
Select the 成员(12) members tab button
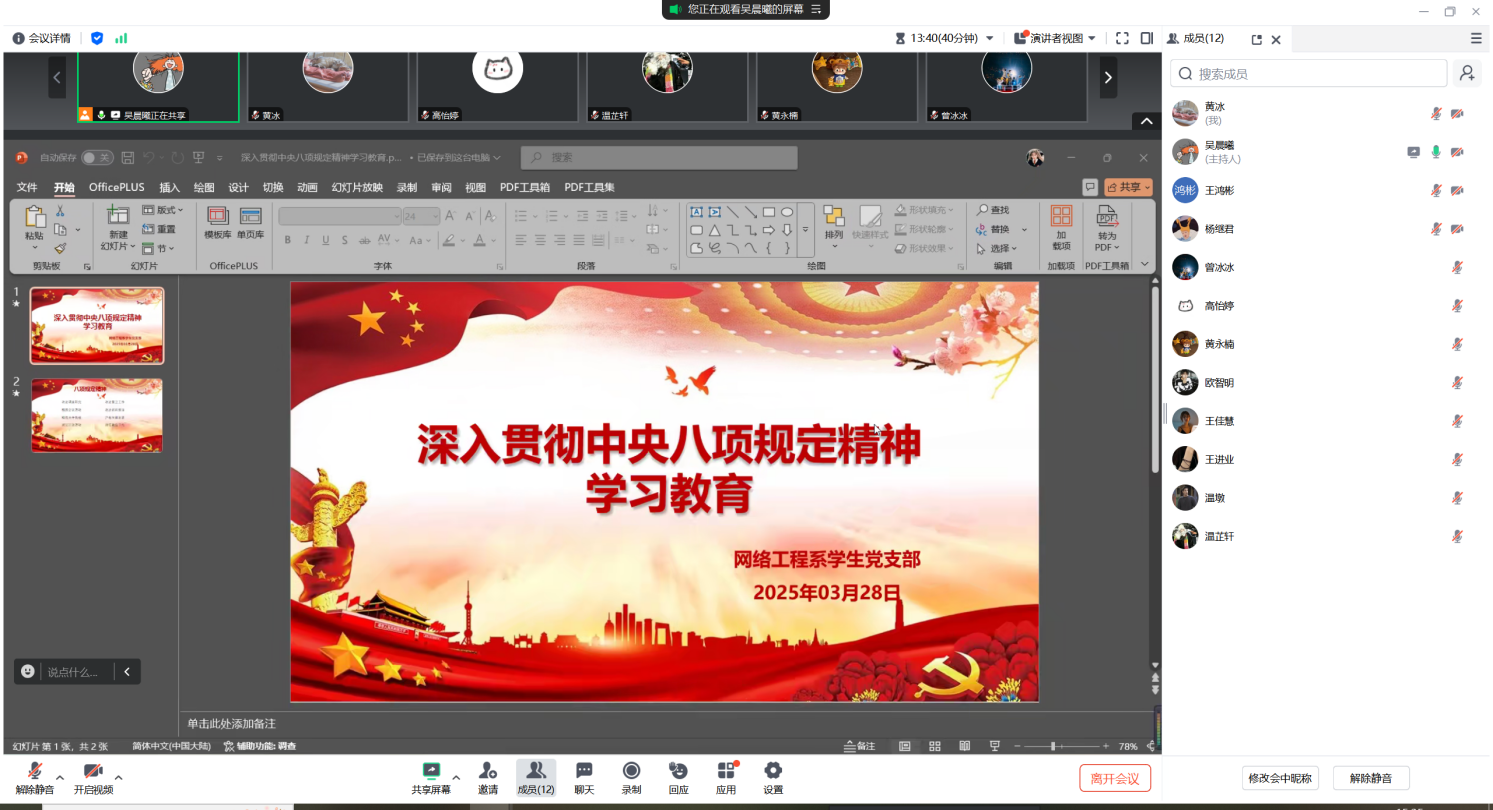pos(536,777)
